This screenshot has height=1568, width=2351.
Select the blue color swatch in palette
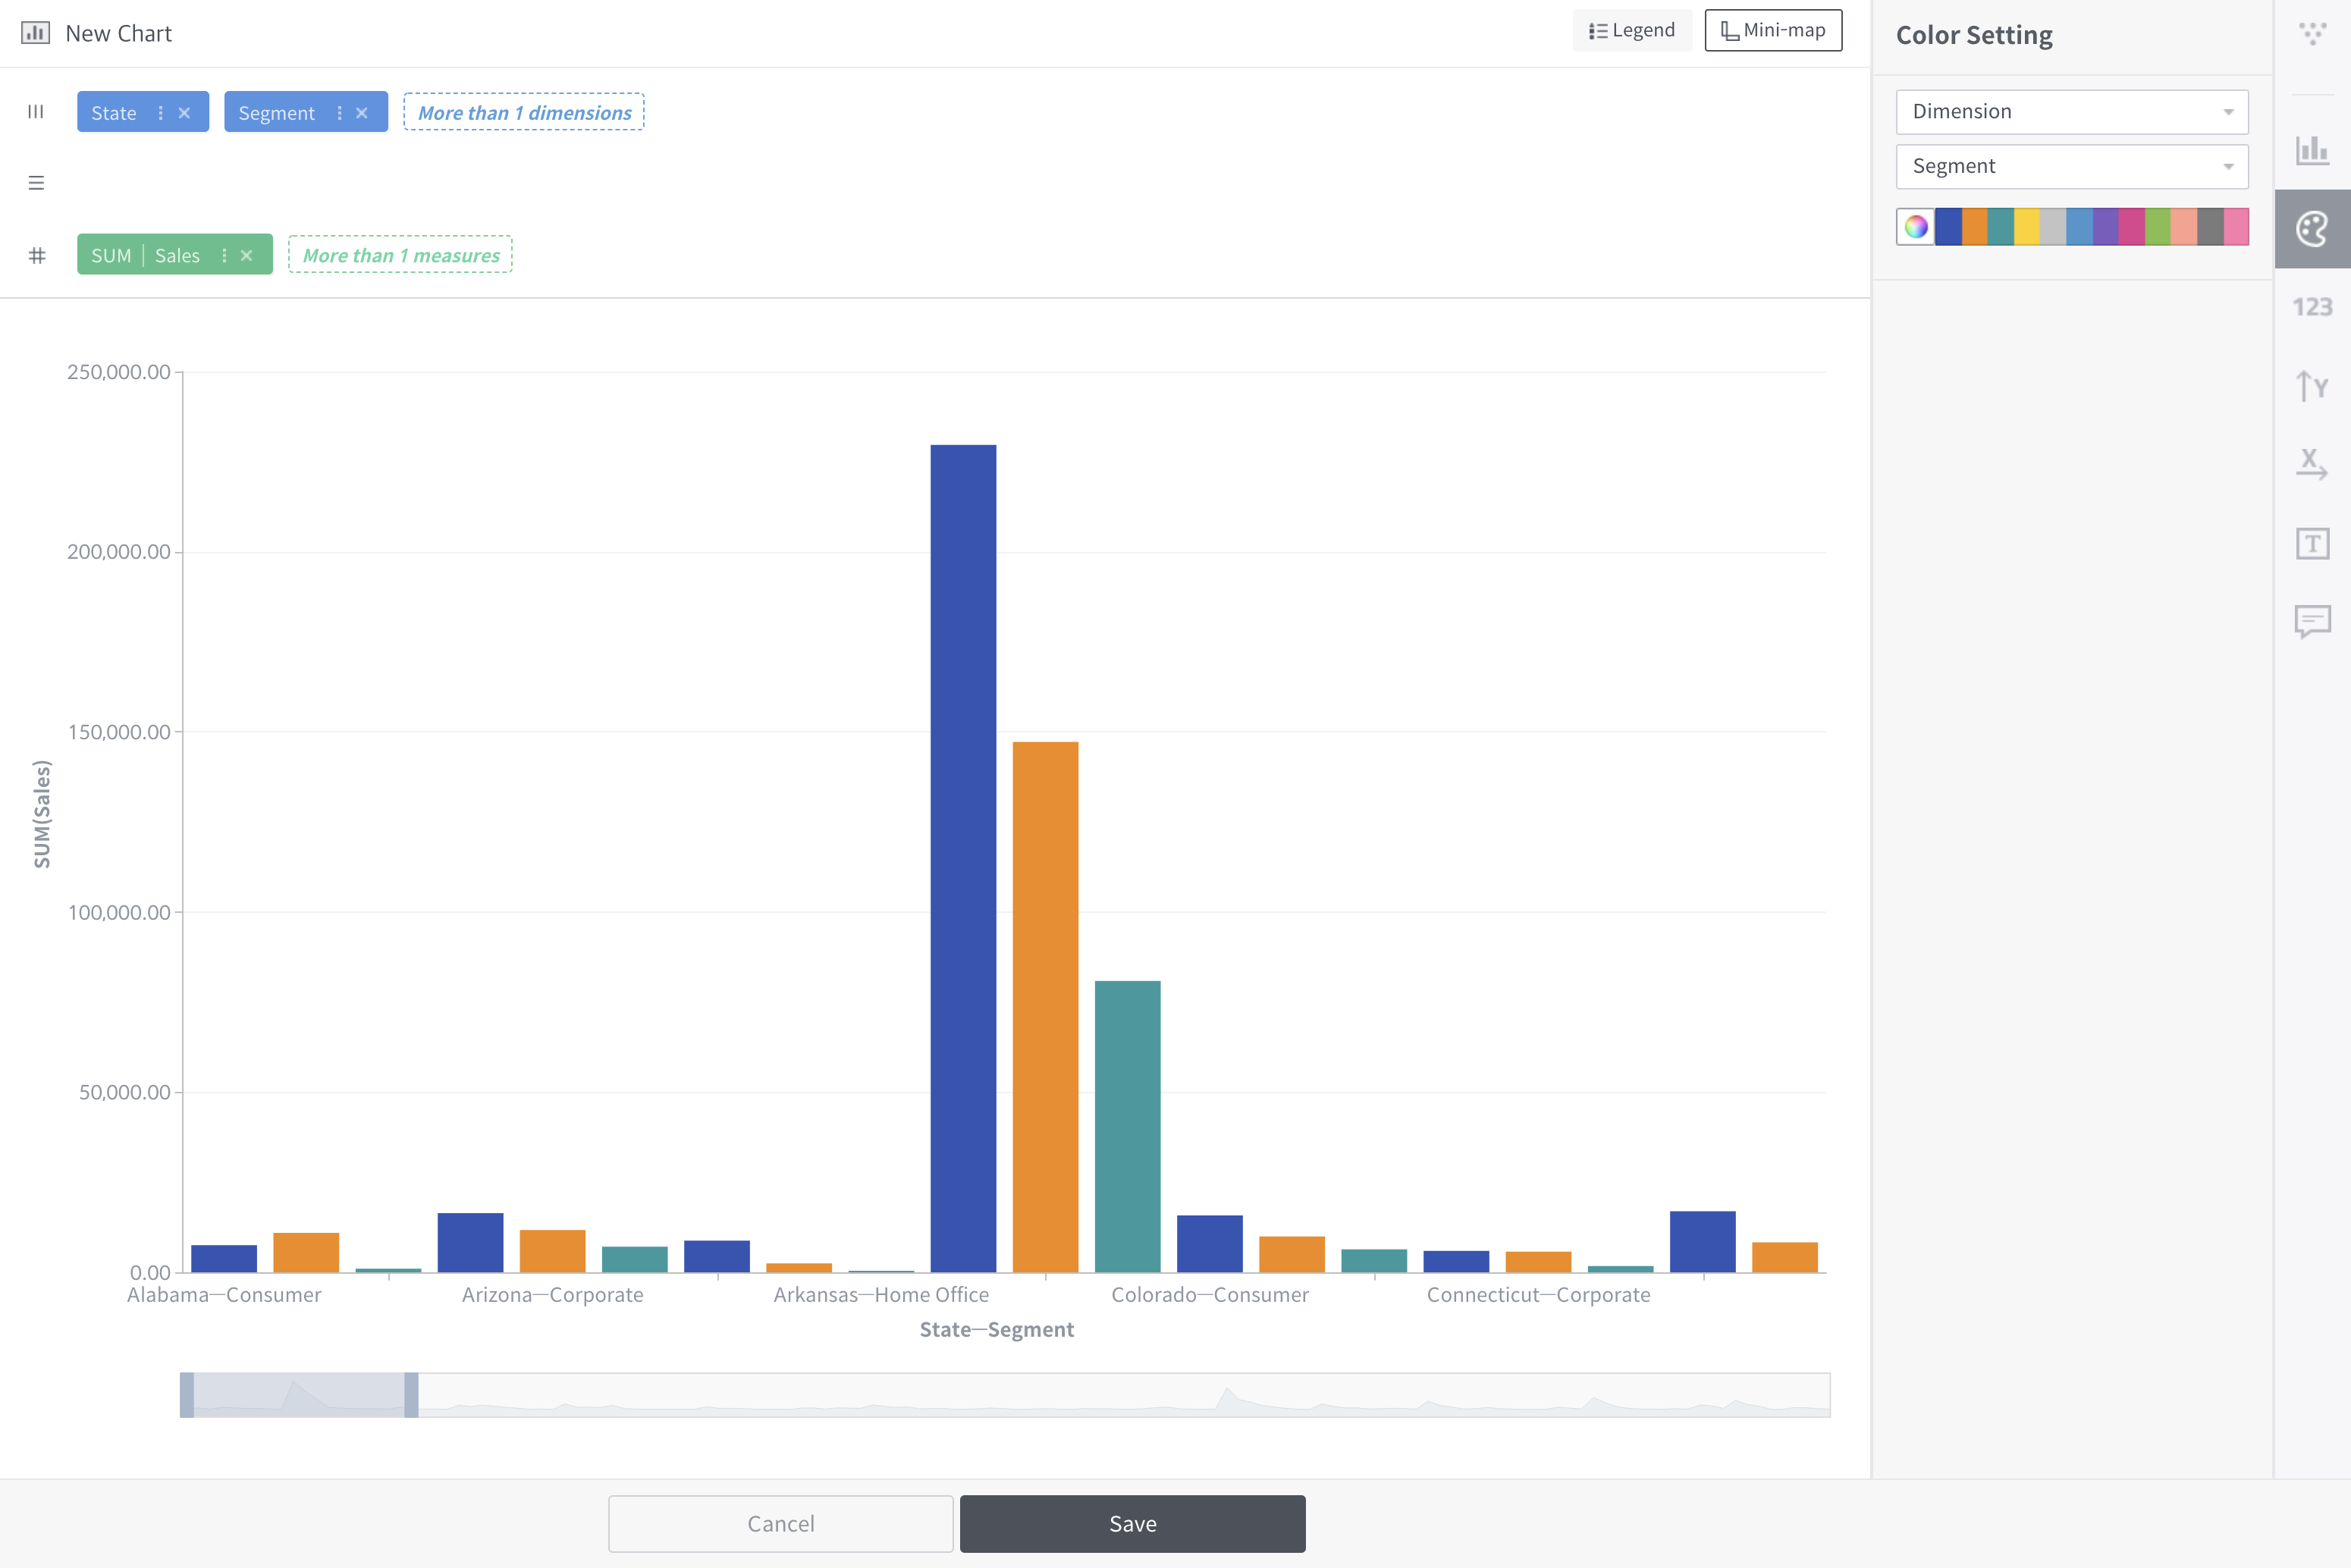tap(1948, 227)
